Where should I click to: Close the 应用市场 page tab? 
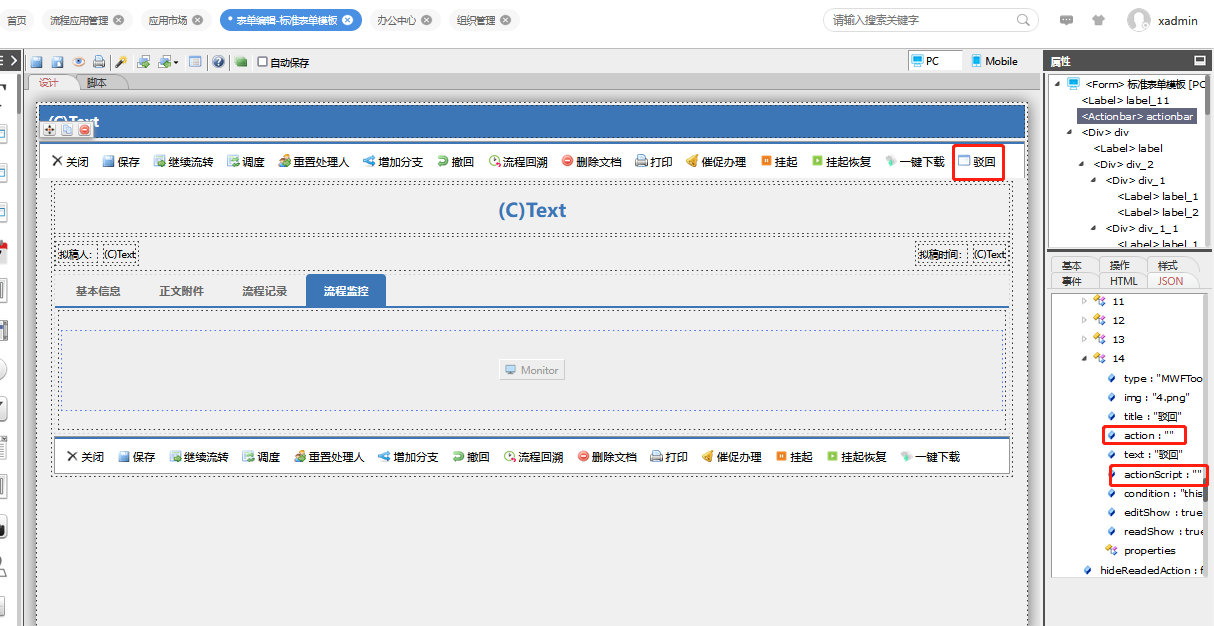click(x=198, y=20)
